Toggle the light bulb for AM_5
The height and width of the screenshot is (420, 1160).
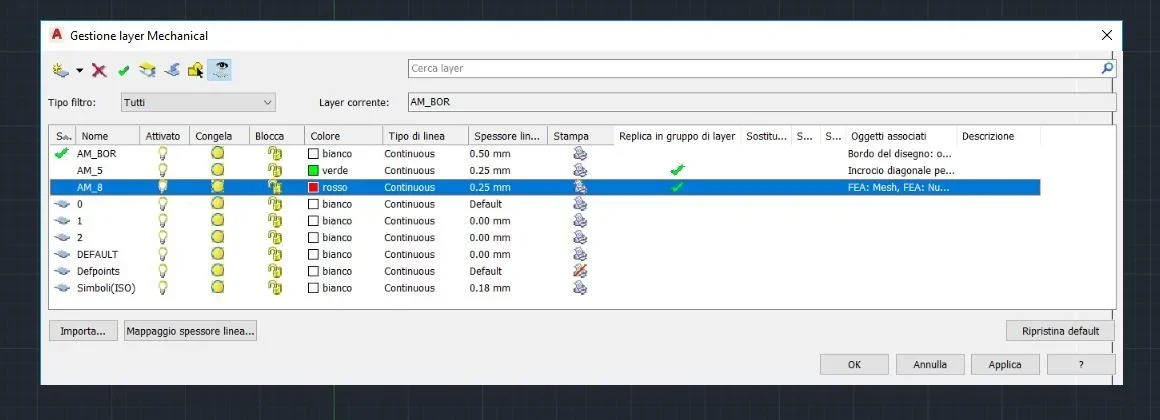click(x=163, y=170)
